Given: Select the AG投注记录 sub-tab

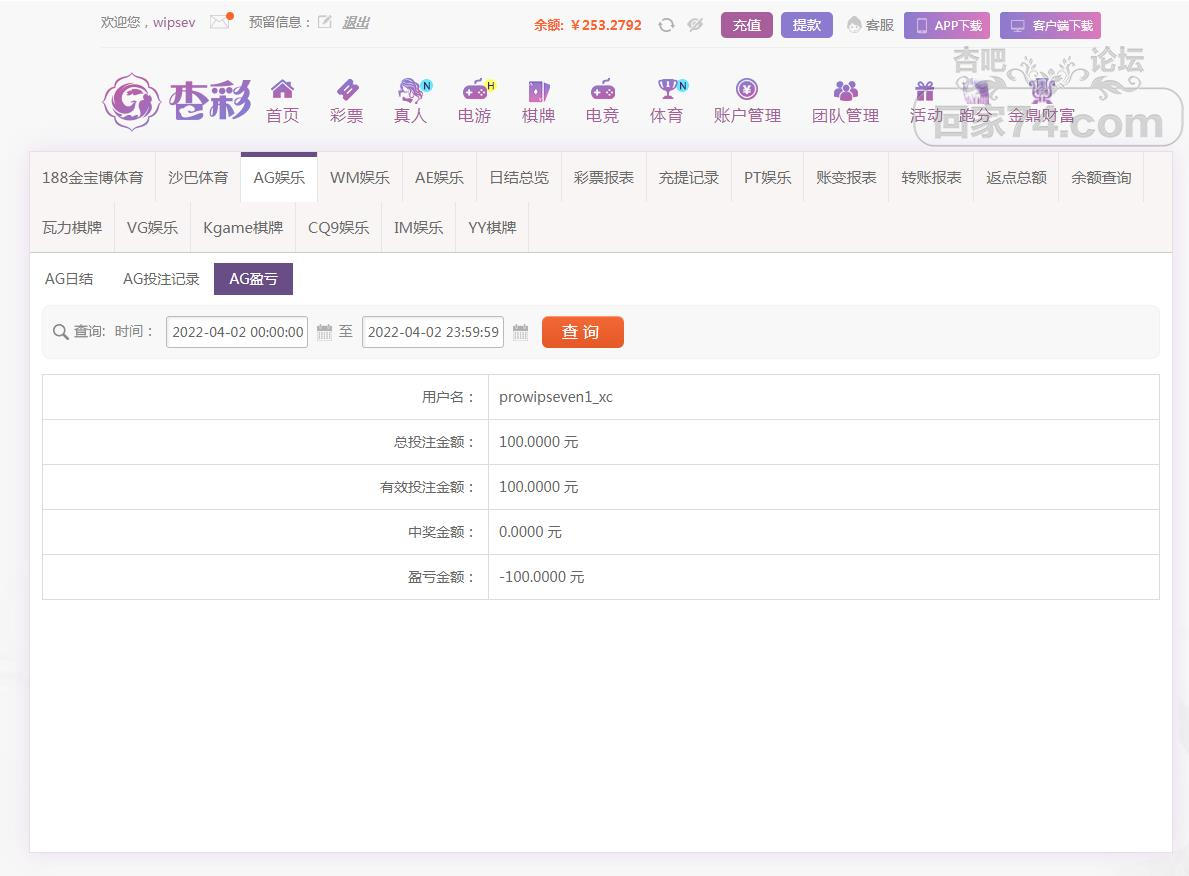Looking at the screenshot, I should [161, 279].
